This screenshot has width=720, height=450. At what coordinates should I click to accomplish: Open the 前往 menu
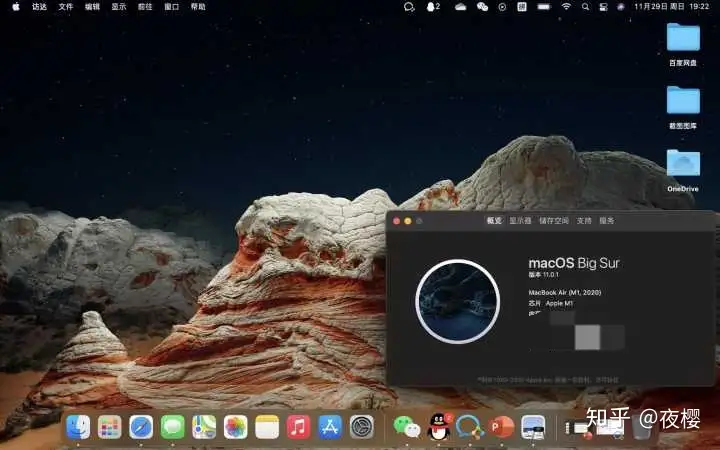(x=145, y=6)
